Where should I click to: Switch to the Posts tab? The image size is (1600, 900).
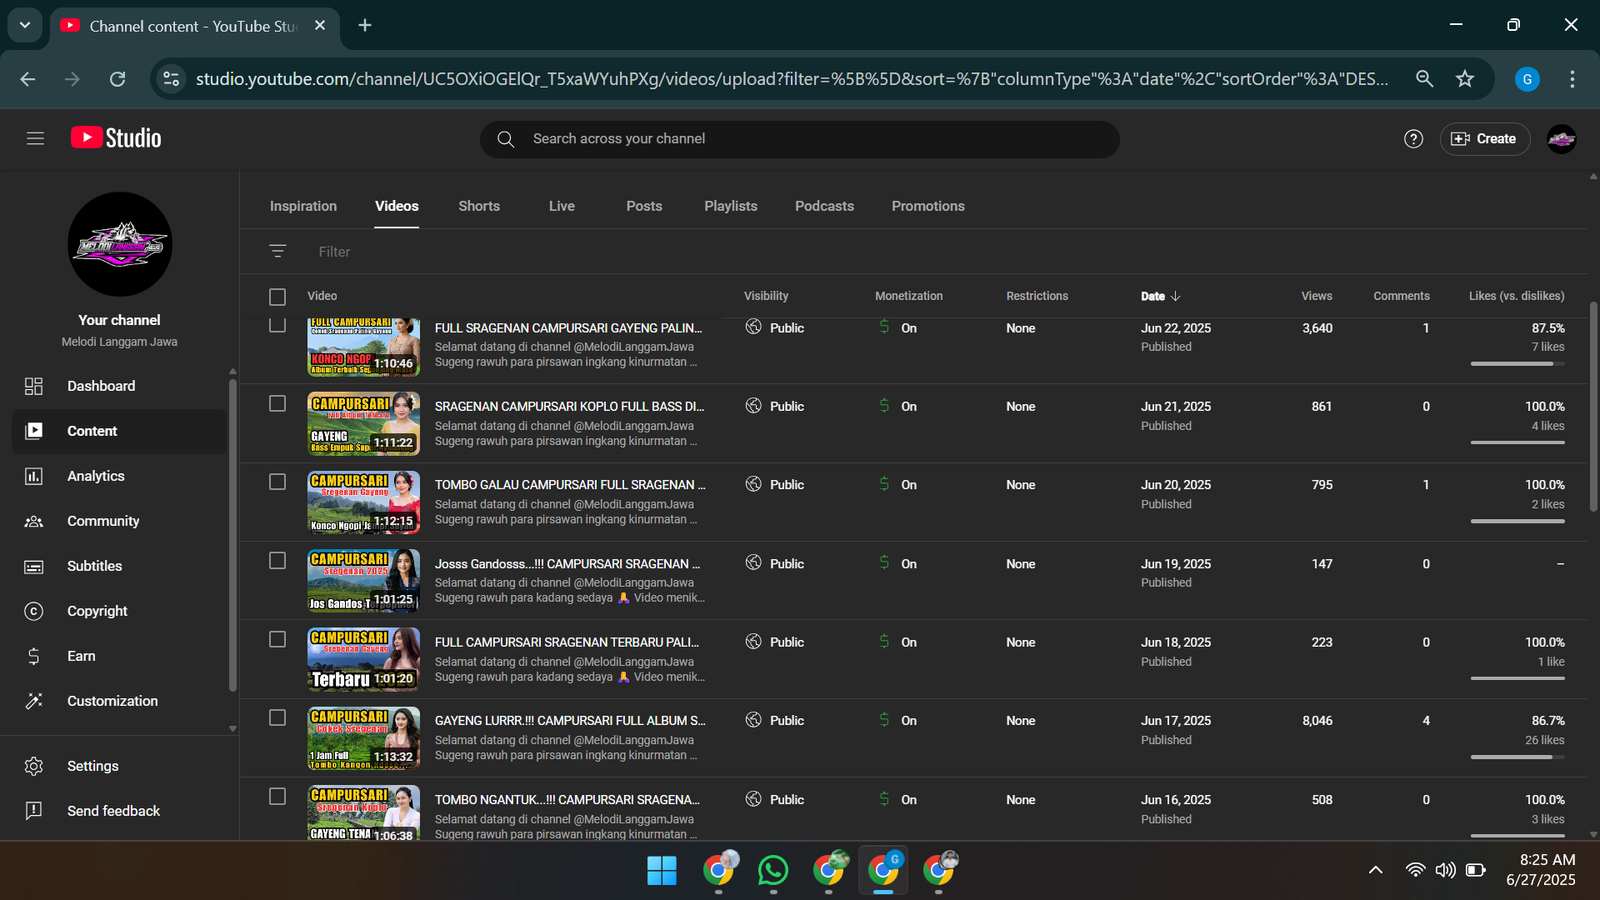pos(644,206)
